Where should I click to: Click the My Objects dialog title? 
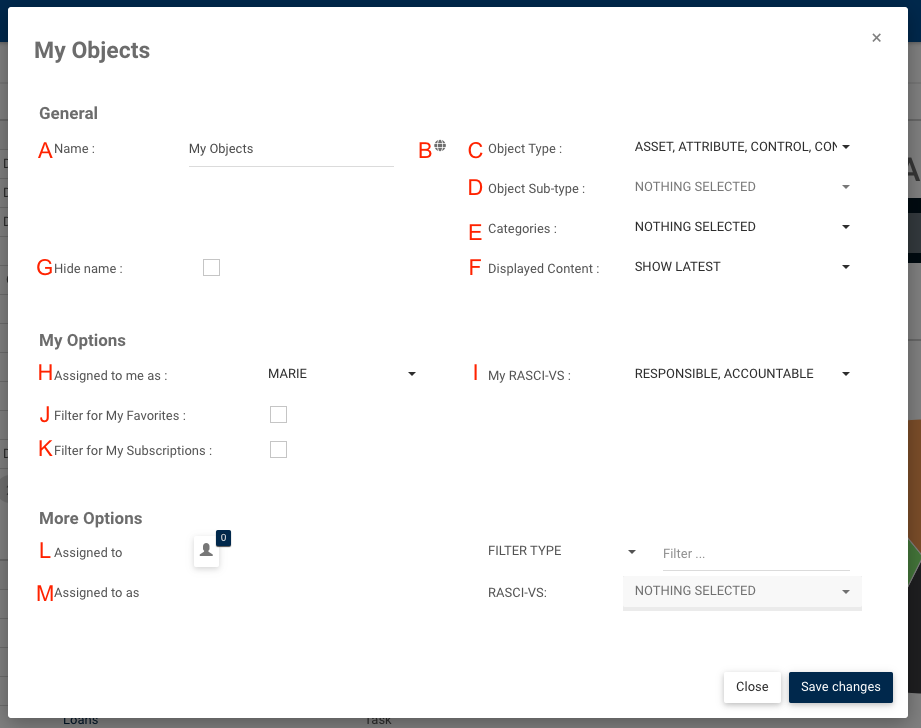point(92,50)
